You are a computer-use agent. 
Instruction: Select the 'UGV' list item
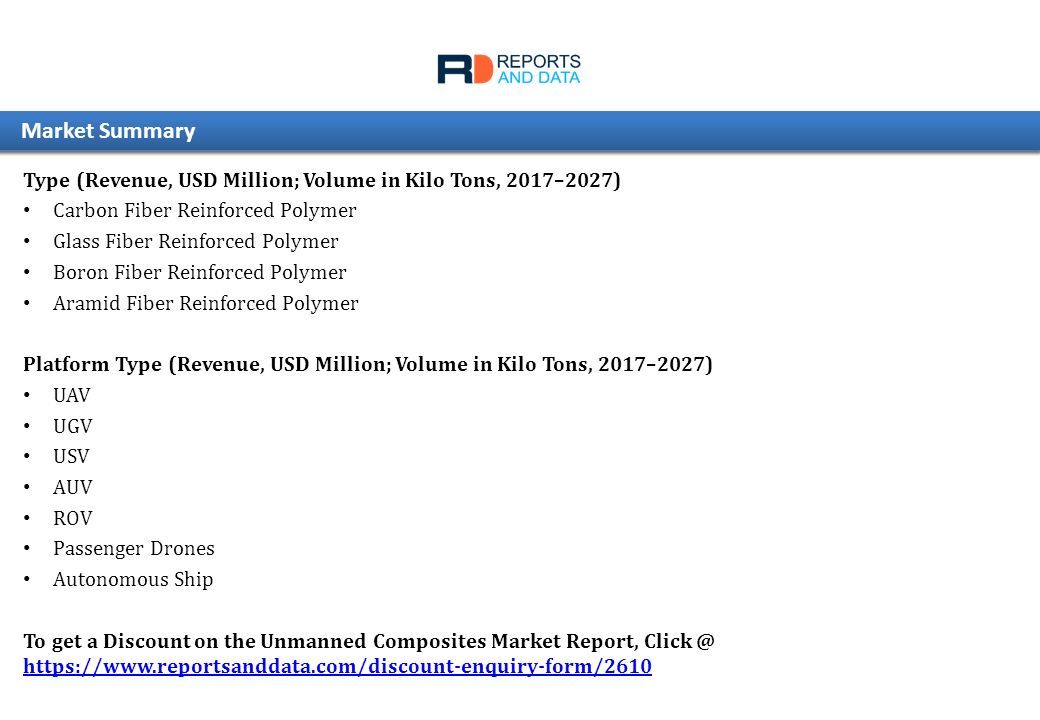pos(72,426)
